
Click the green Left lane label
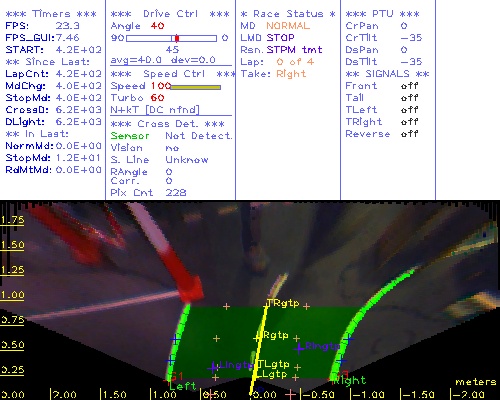pyautogui.click(x=183, y=386)
